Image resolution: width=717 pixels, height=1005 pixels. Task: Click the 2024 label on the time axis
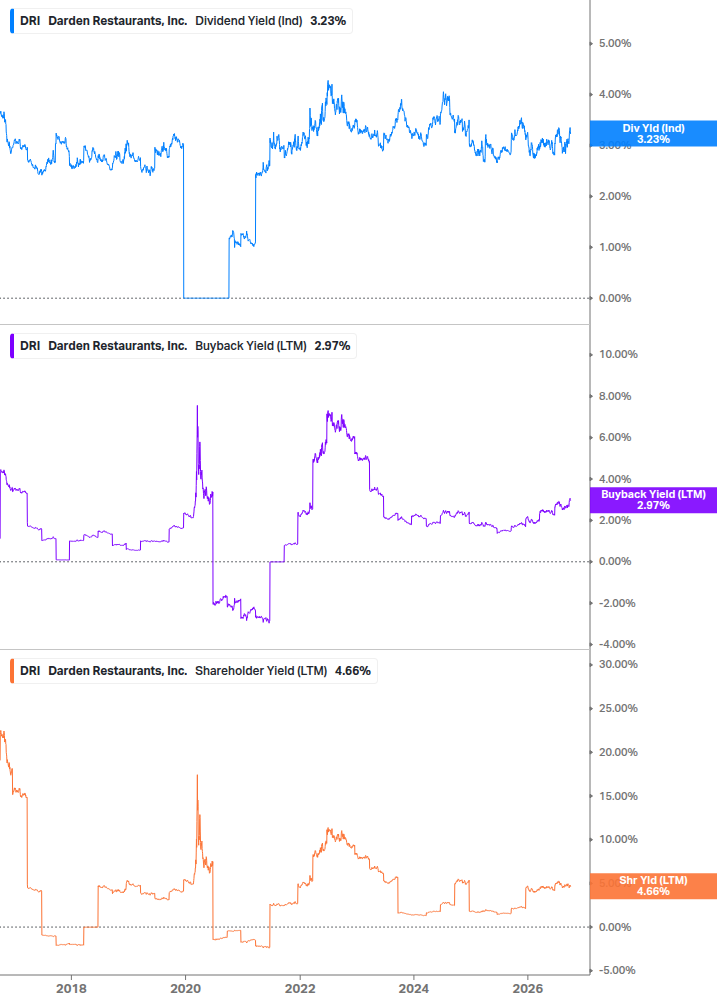pos(414,989)
